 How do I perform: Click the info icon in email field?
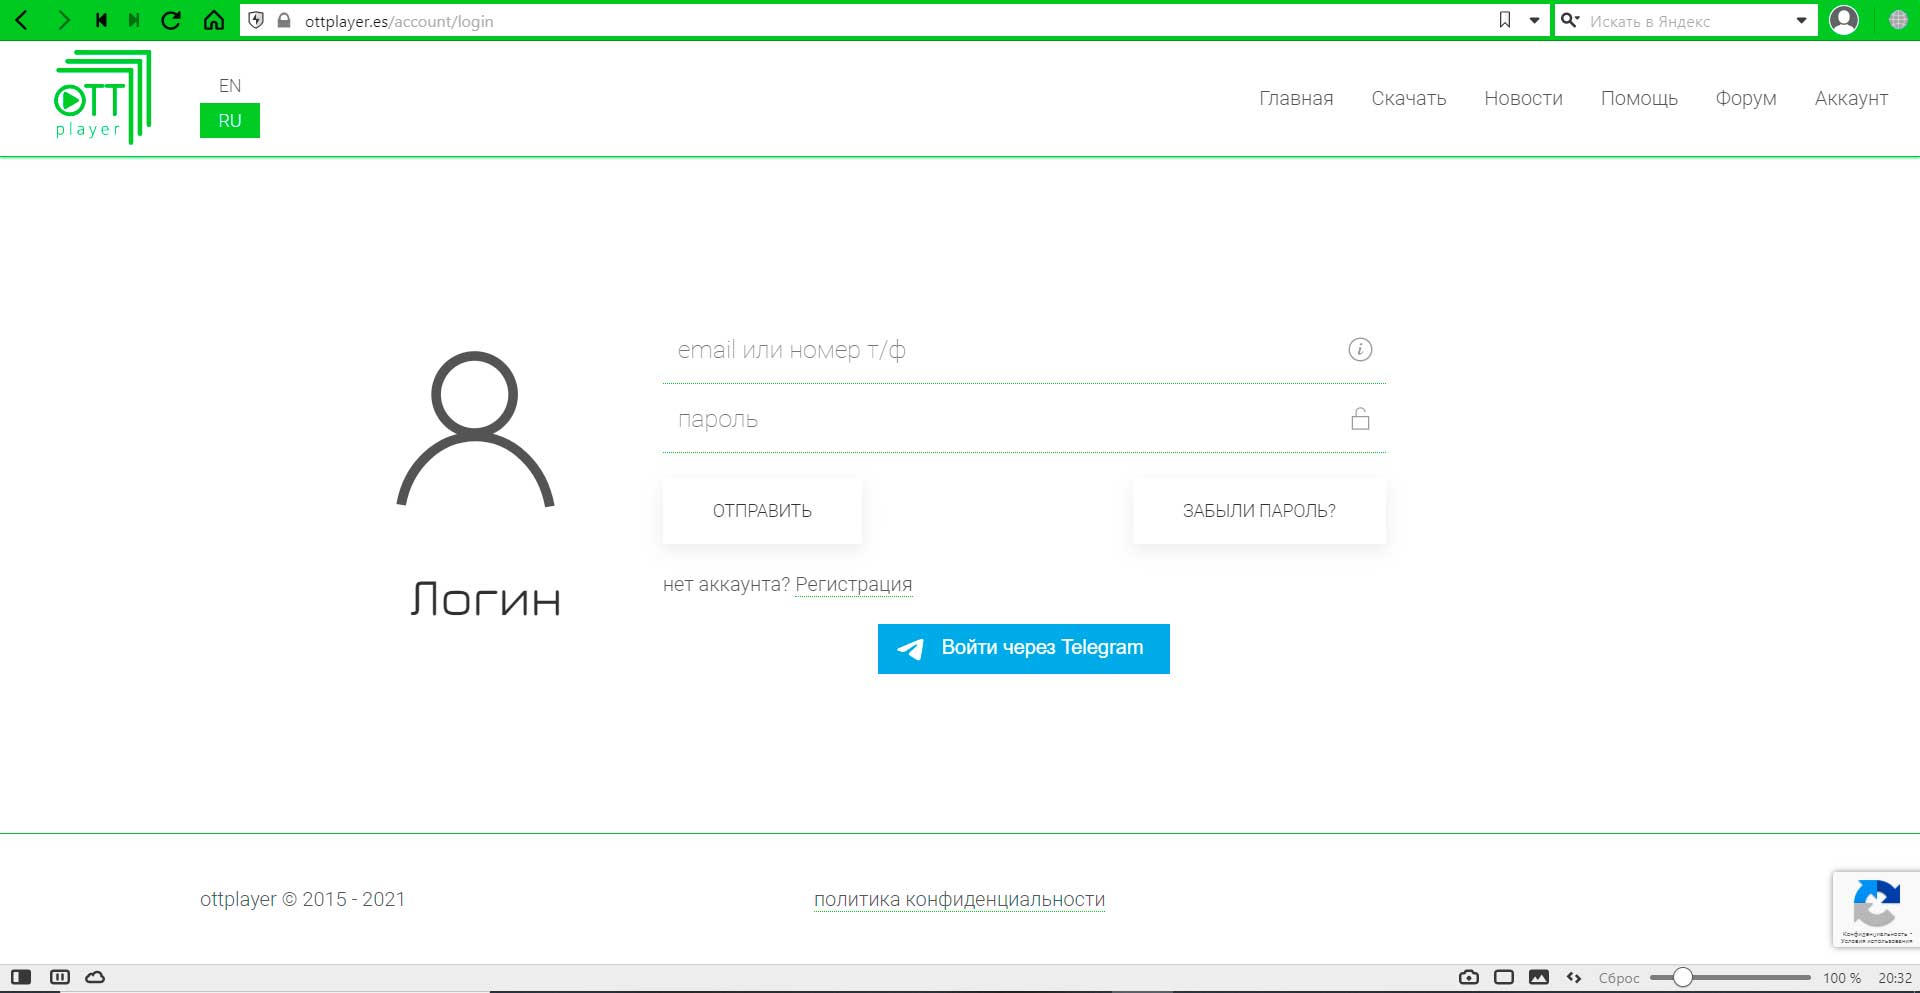1360,349
